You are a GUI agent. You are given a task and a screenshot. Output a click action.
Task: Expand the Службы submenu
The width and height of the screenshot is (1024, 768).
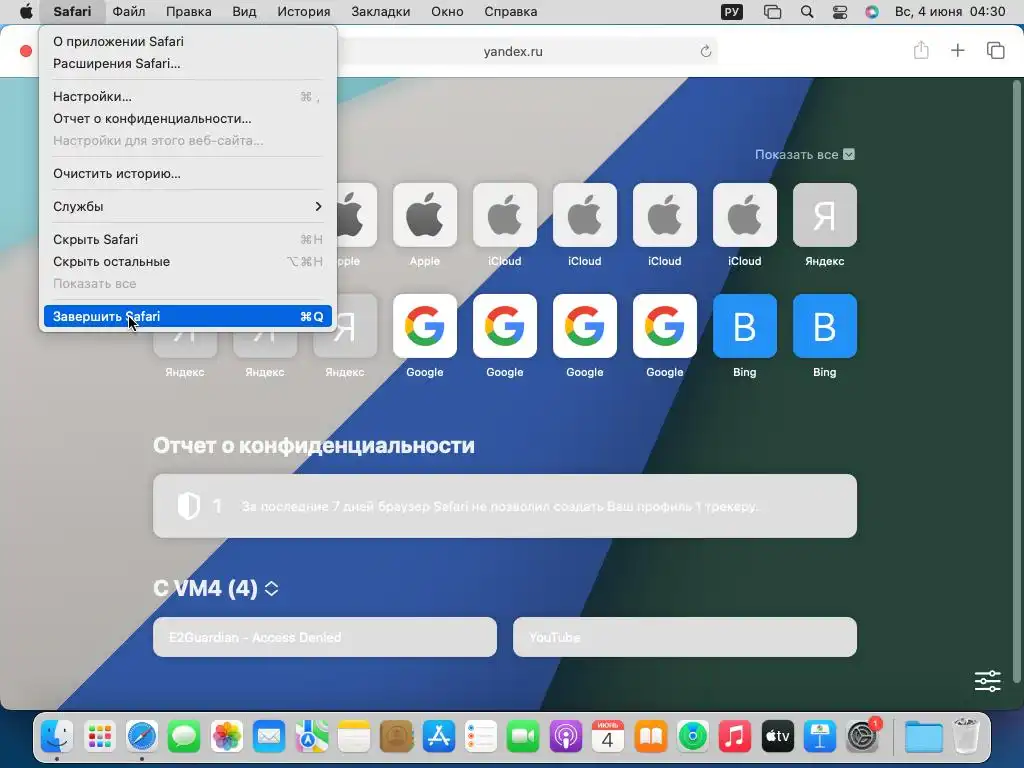(x=188, y=206)
